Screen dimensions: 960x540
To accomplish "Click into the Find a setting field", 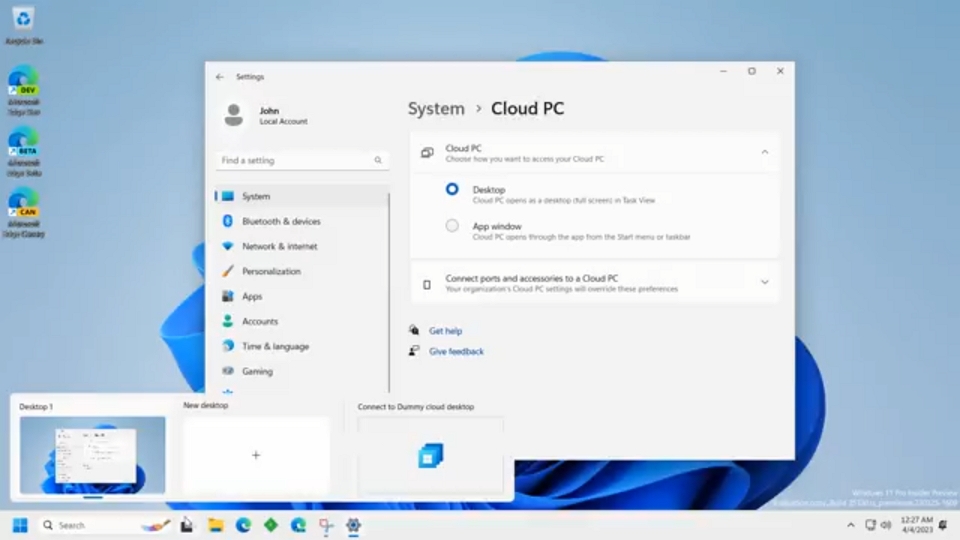I will pos(302,160).
